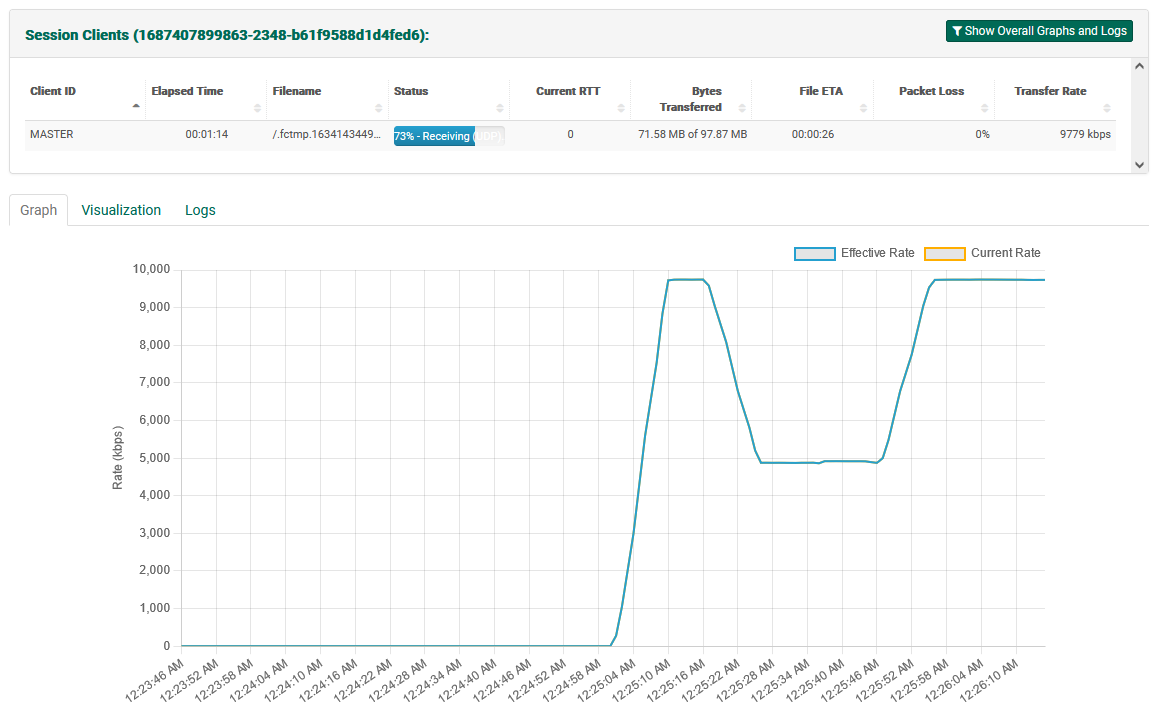
Task: Click the 73% Receiving progress bar
Action: point(449,136)
